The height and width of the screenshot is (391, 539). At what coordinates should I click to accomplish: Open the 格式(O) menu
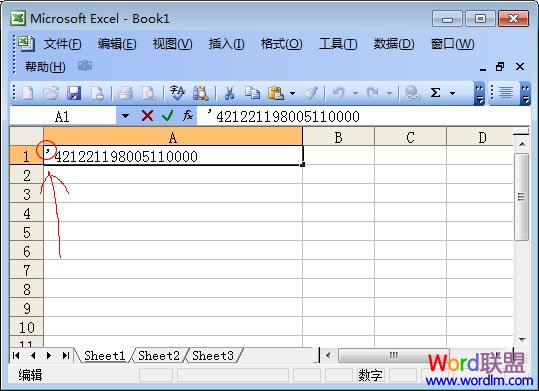click(x=282, y=44)
